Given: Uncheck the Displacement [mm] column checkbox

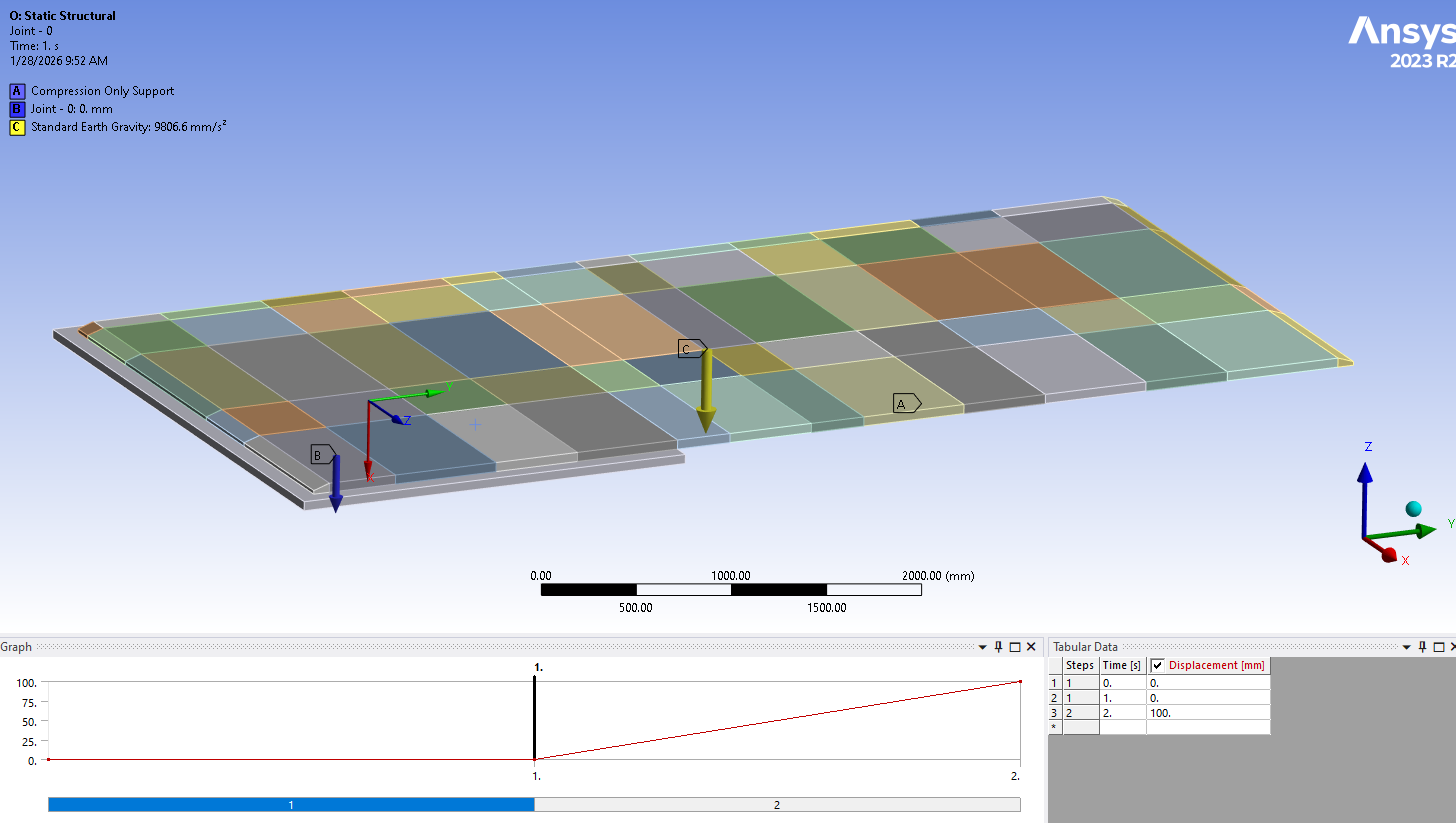Looking at the screenshot, I should point(1158,665).
